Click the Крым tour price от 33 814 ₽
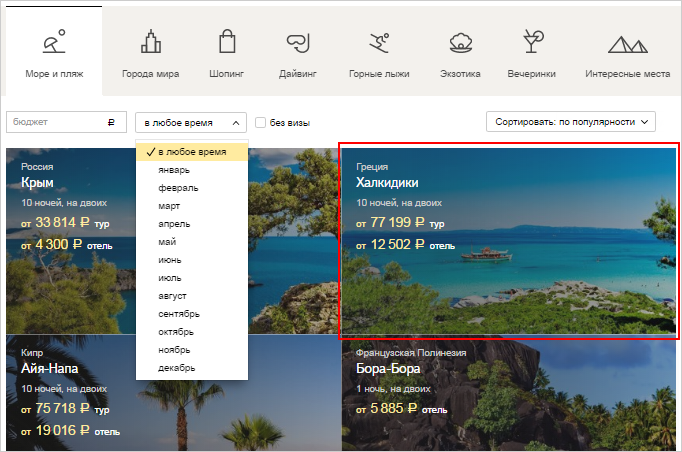682x452 pixels. click(65, 223)
